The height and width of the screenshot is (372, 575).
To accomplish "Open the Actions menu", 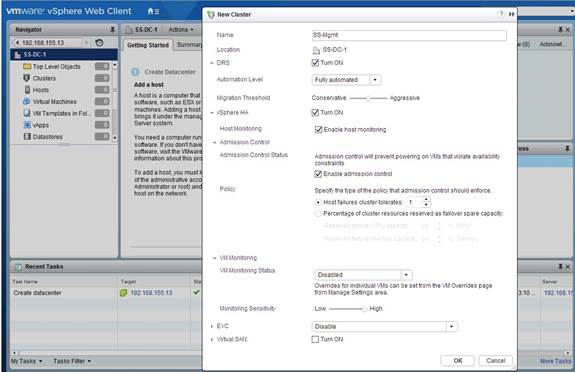I will pos(180,29).
